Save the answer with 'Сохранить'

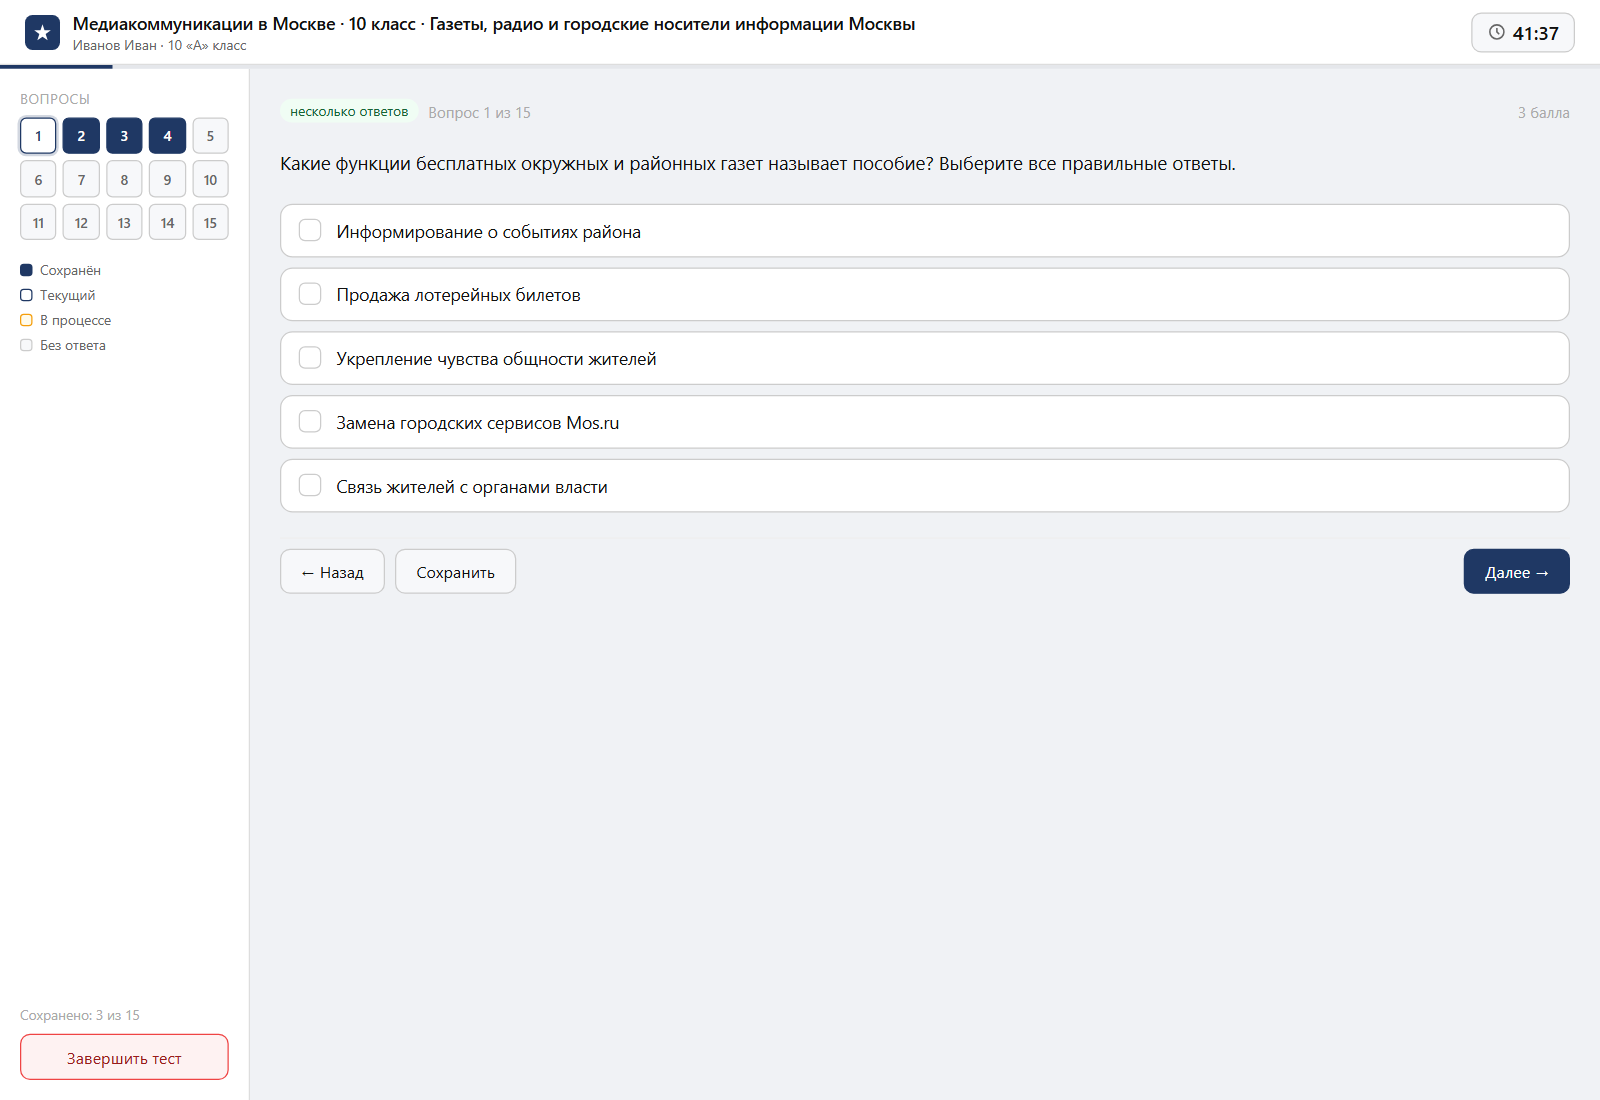pyautogui.click(x=456, y=572)
